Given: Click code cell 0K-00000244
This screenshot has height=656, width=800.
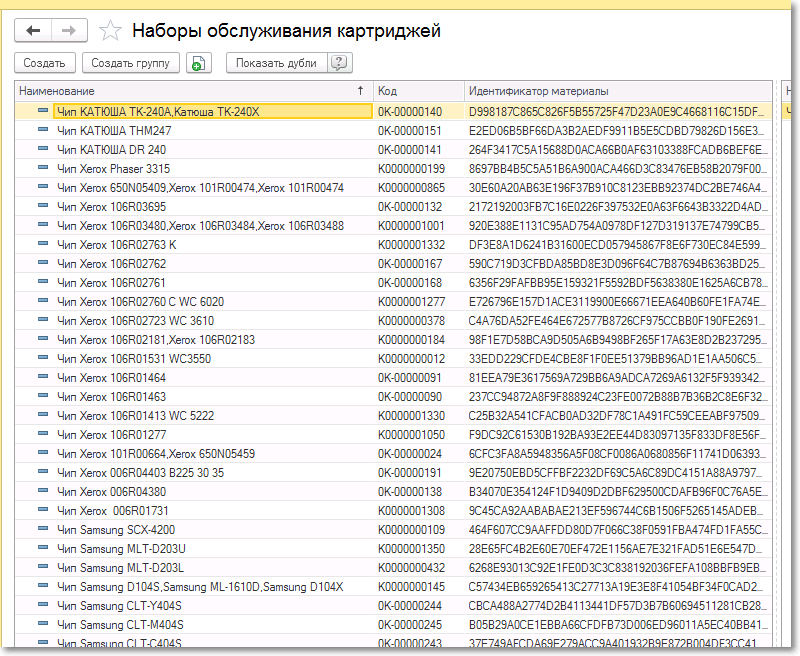Looking at the screenshot, I should tap(409, 605).
